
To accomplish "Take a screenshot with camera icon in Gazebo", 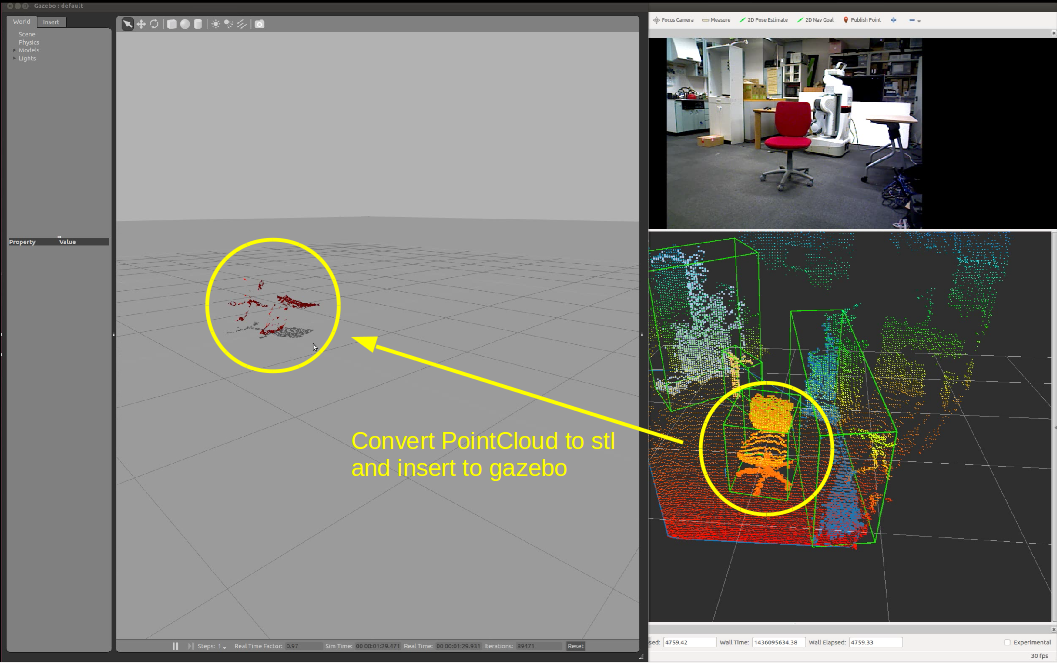I will coord(259,24).
